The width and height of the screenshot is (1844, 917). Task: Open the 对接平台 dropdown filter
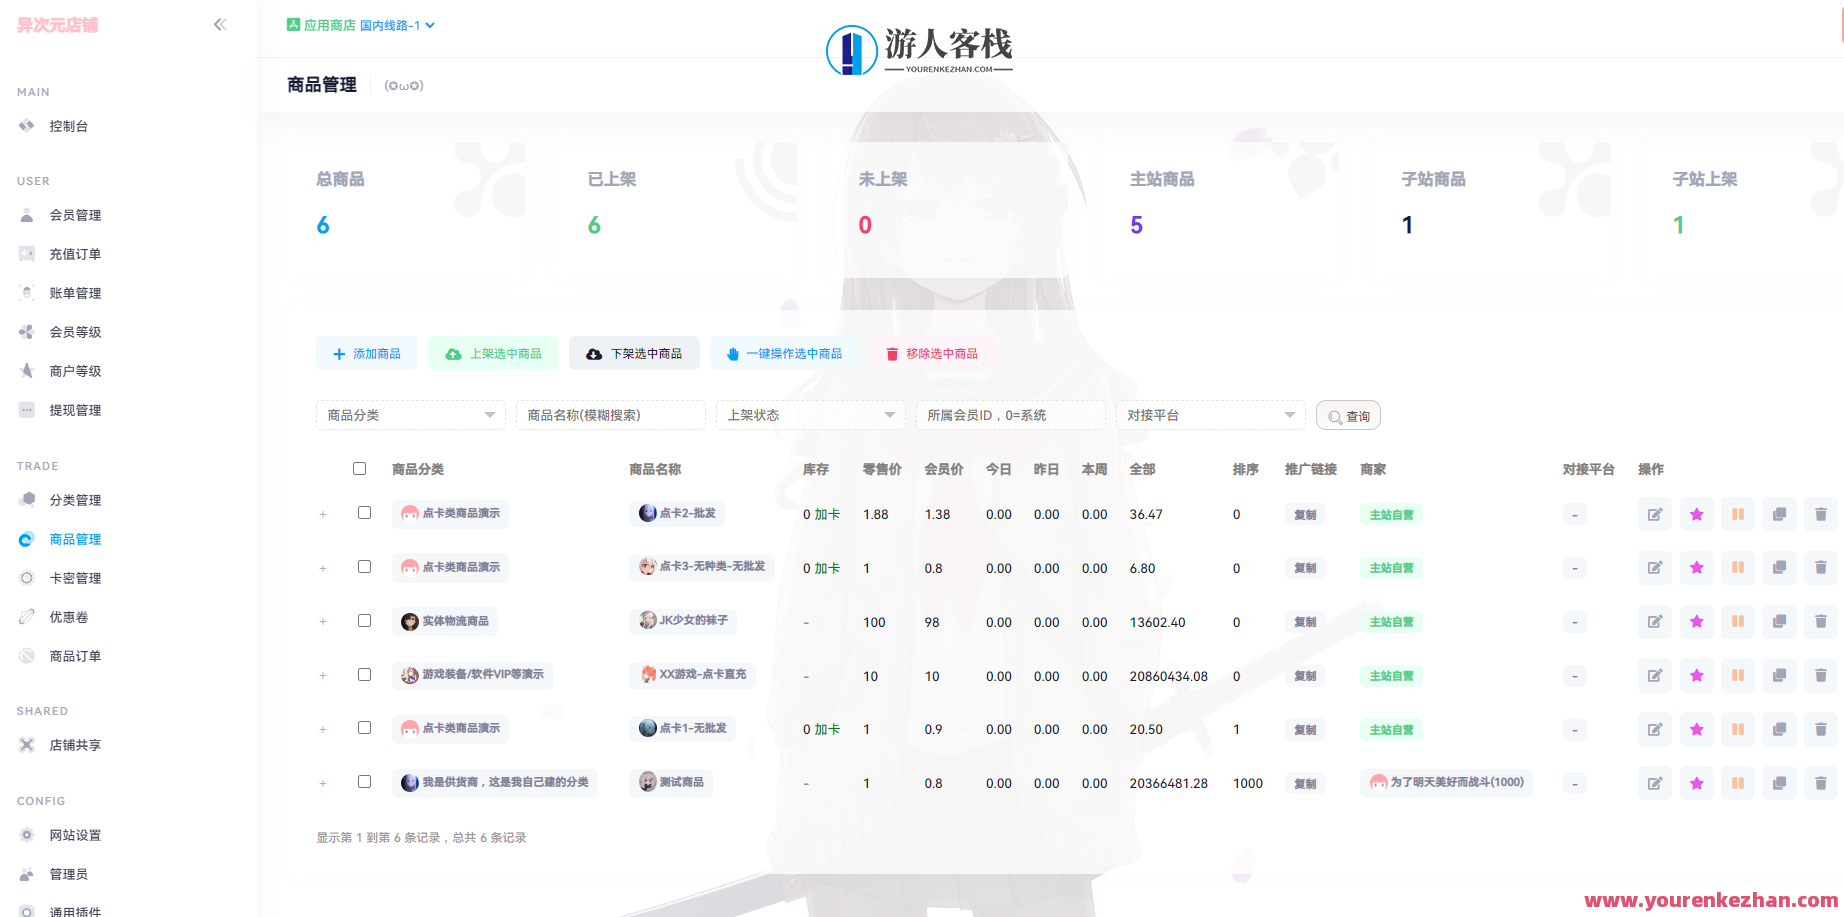click(1210, 414)
